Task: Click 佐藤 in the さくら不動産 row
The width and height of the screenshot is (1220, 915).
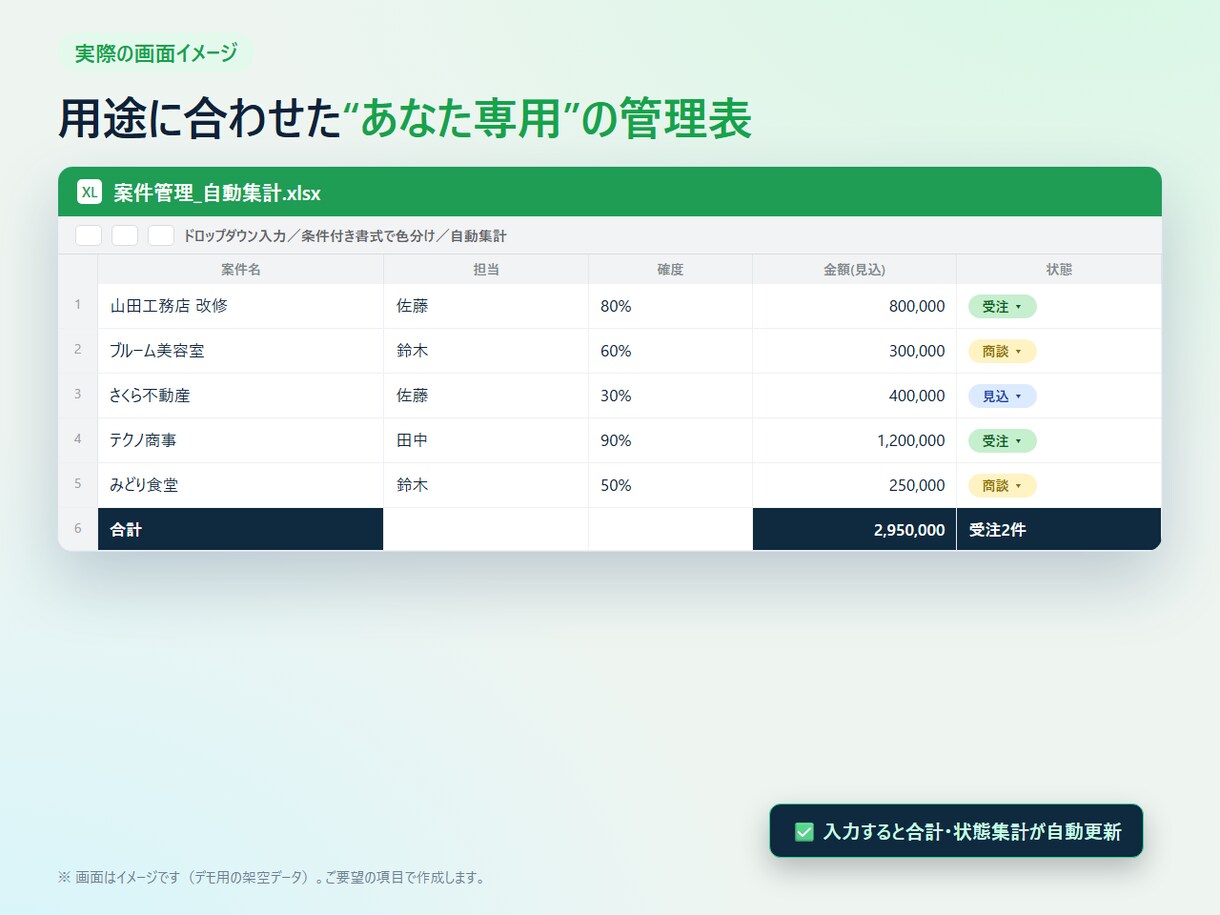Action: tap(486, 396)
